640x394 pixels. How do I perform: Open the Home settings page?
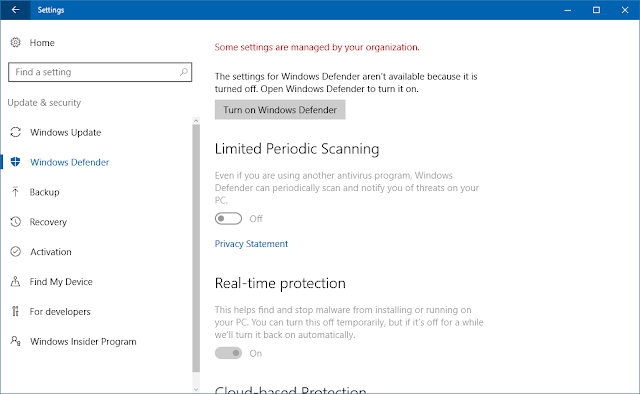click(x=42, y=42)
